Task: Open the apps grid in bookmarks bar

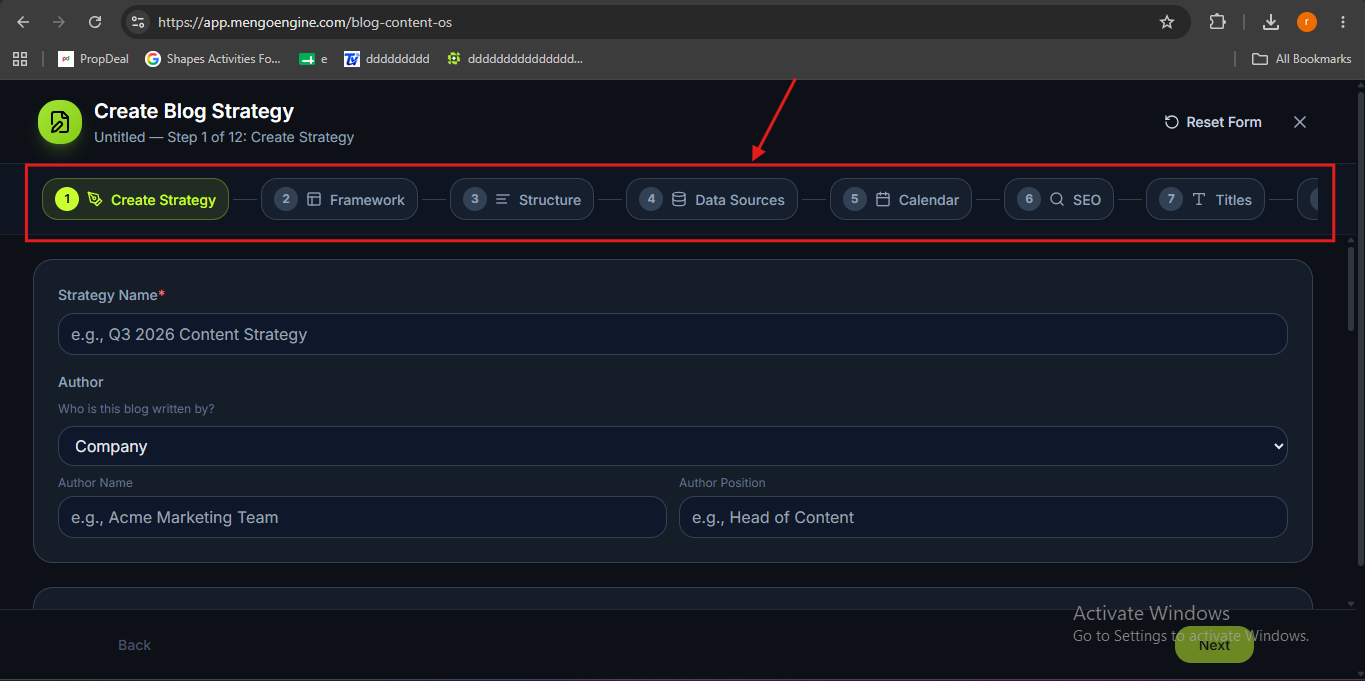Action: [20, 59]
